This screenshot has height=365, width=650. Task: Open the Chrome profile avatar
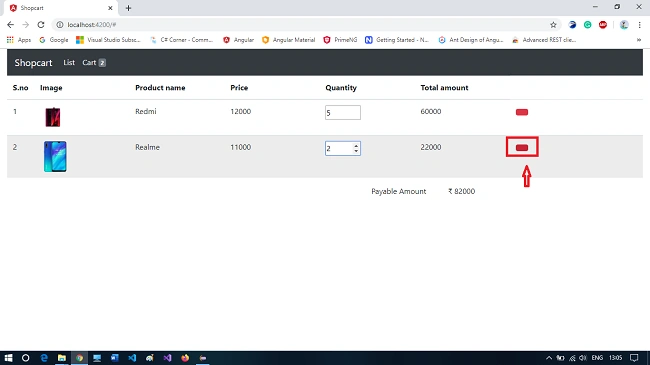624,25
